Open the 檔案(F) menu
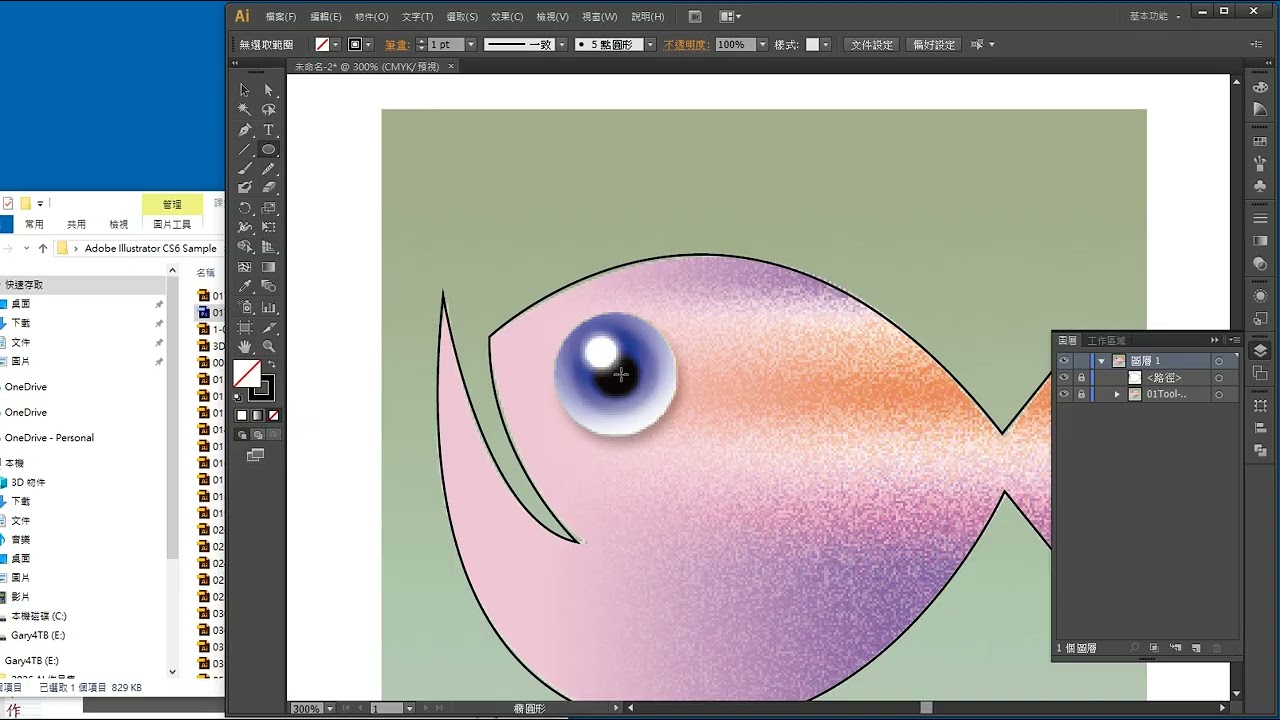 [x=281, y=17]
